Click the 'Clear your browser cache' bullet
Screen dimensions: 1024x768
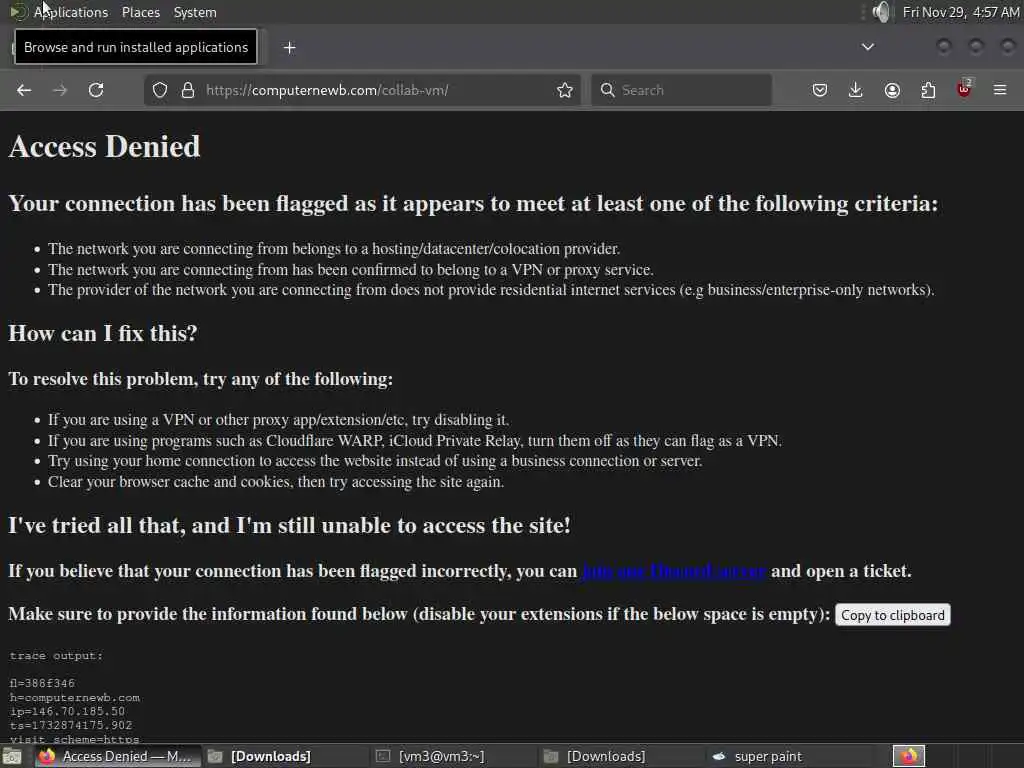tap(276, 482)
